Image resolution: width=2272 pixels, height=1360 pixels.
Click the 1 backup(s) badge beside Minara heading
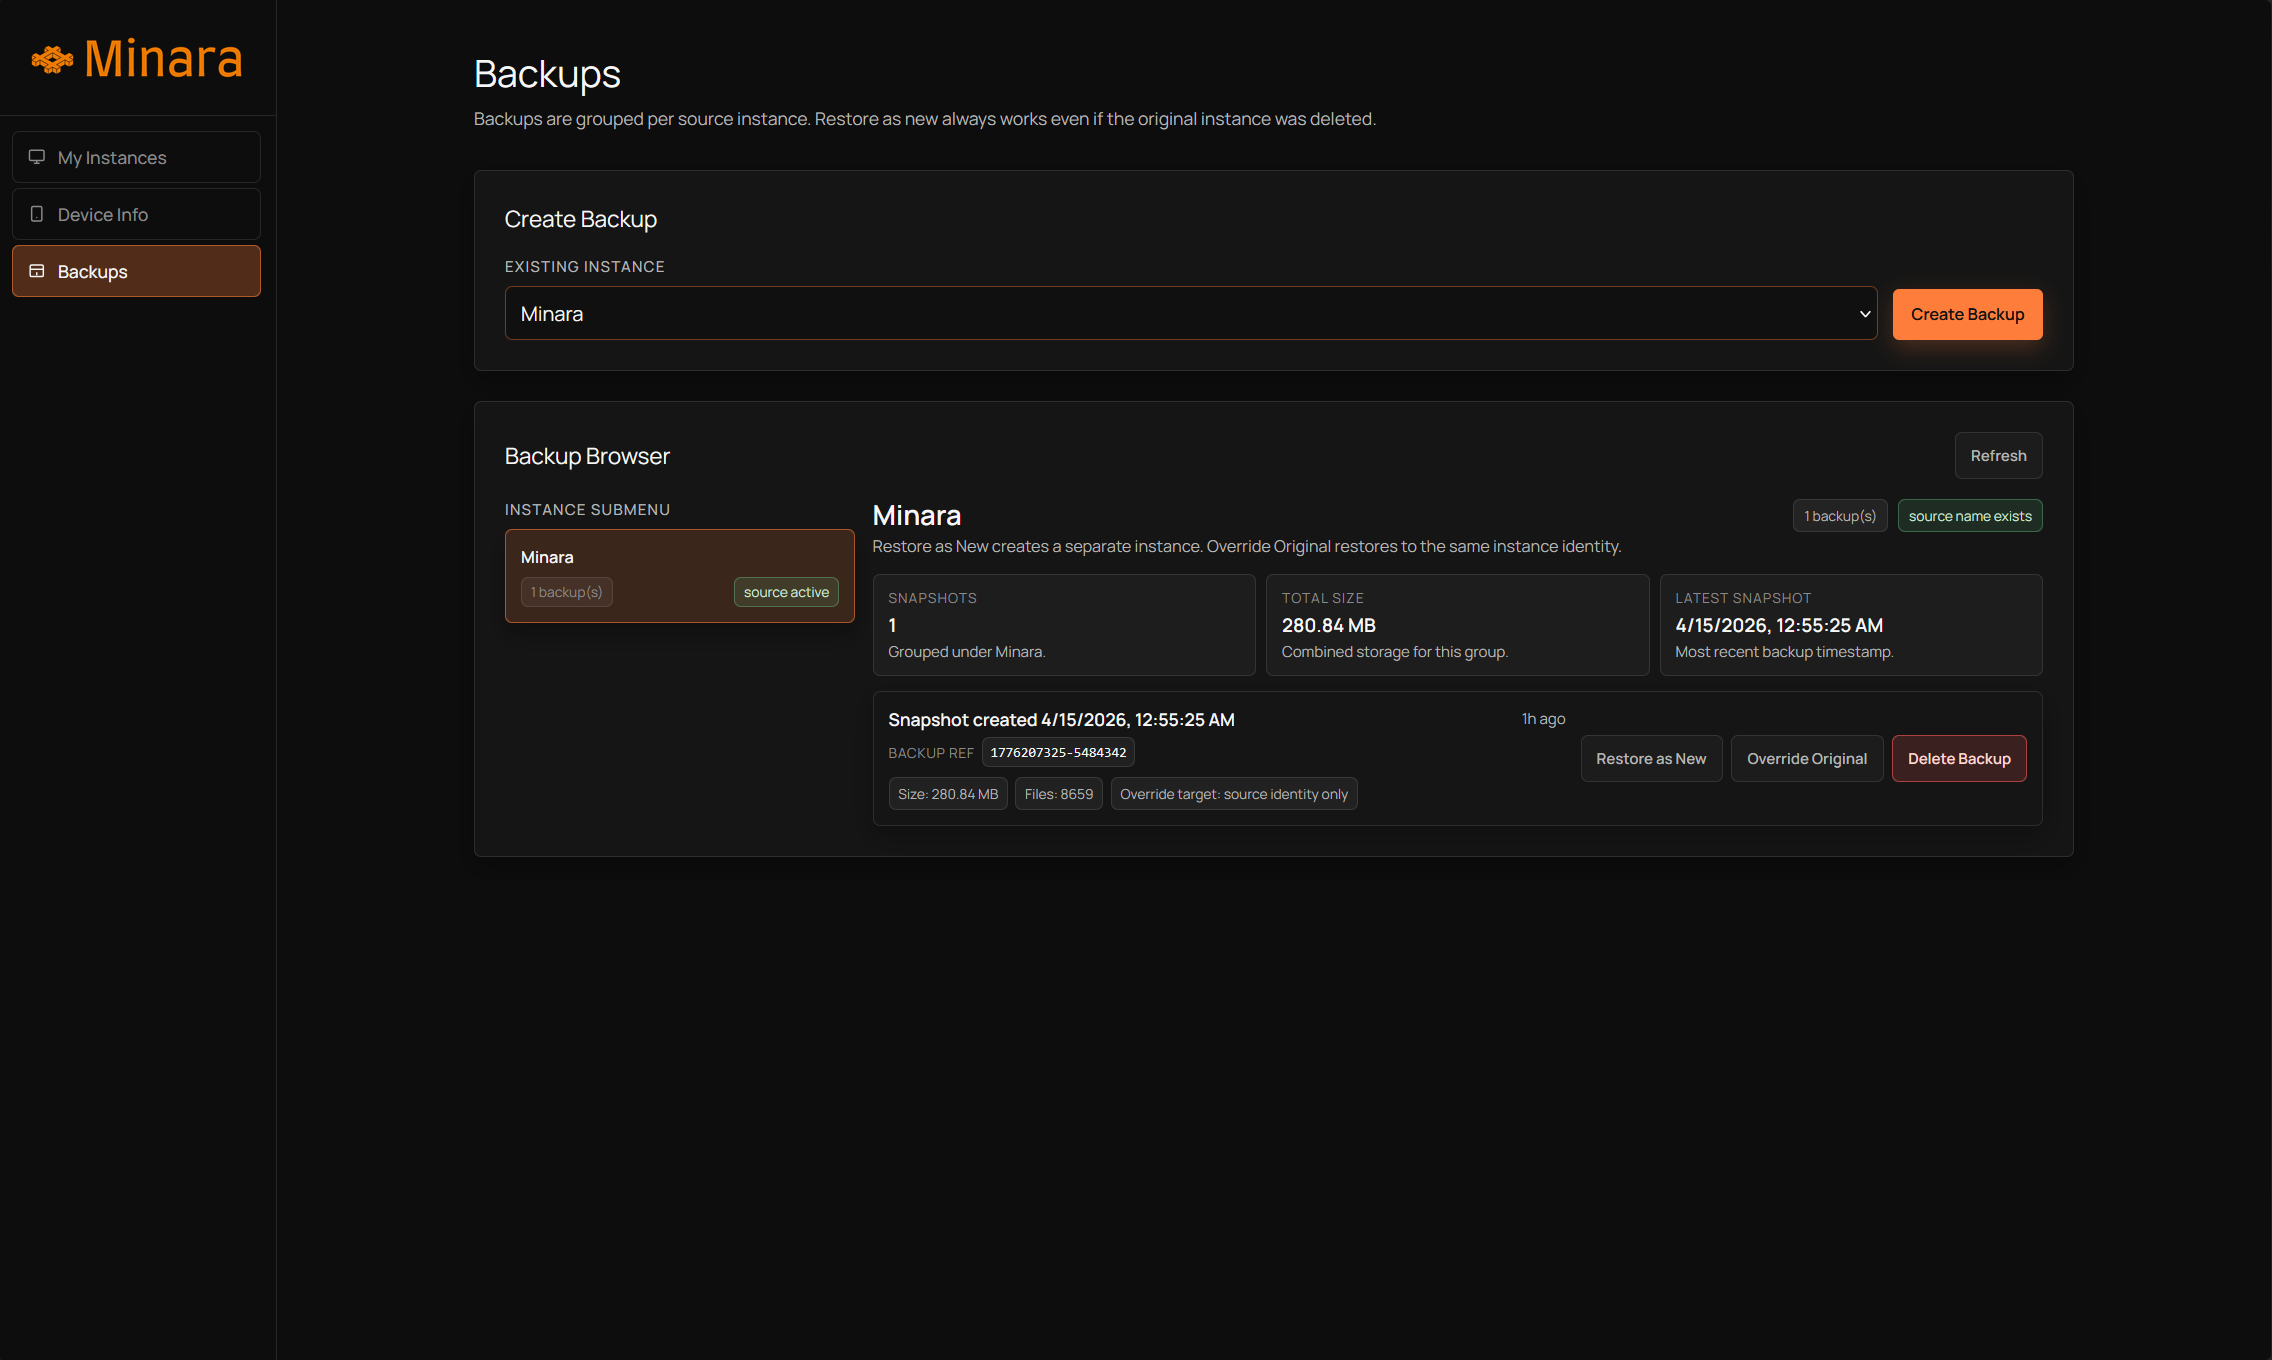click(1840, 516)
